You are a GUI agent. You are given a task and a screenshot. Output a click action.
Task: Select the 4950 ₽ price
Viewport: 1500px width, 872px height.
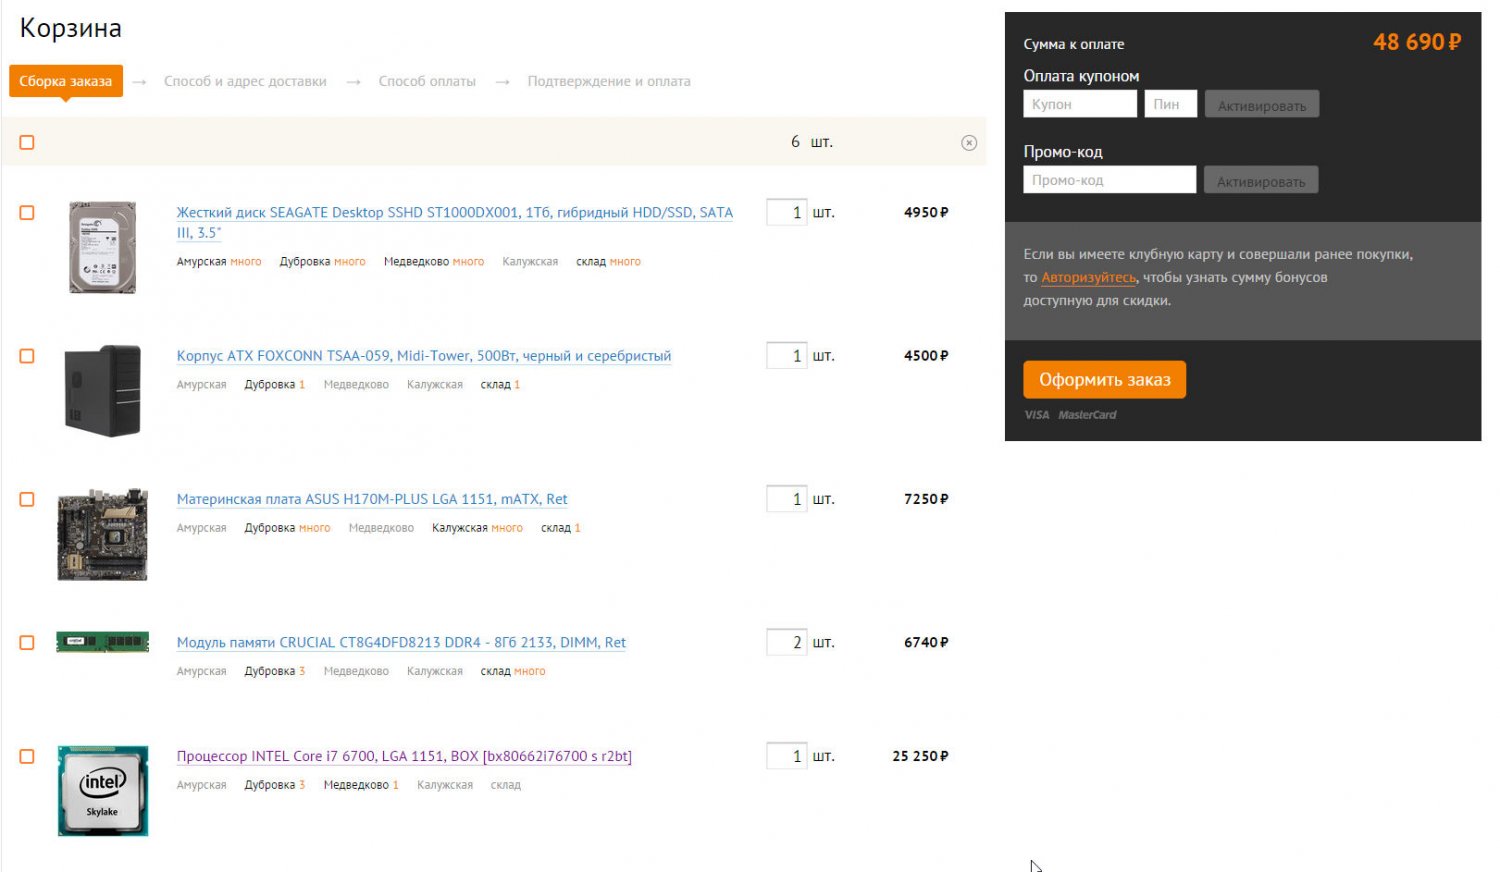(926, 212)
